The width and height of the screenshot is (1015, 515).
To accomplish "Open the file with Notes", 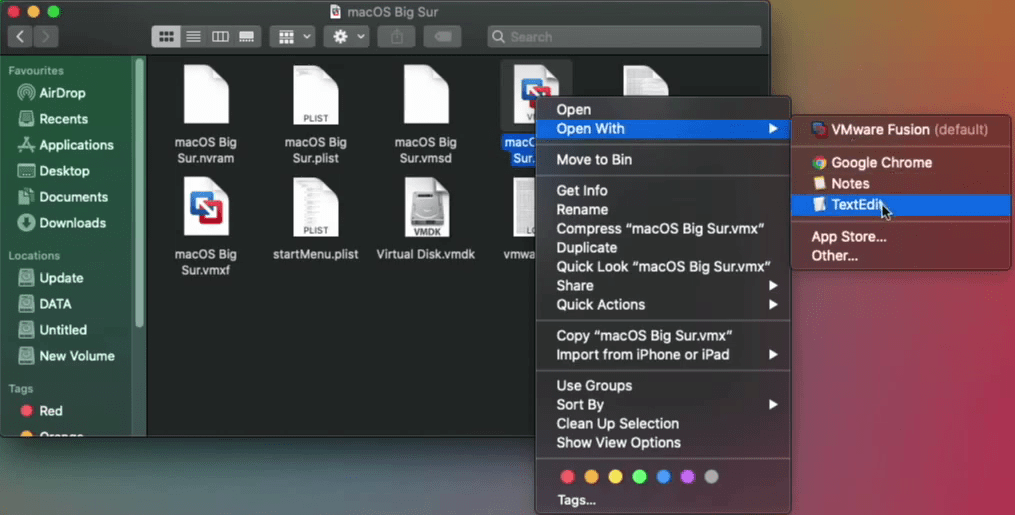I will (900, 184).
